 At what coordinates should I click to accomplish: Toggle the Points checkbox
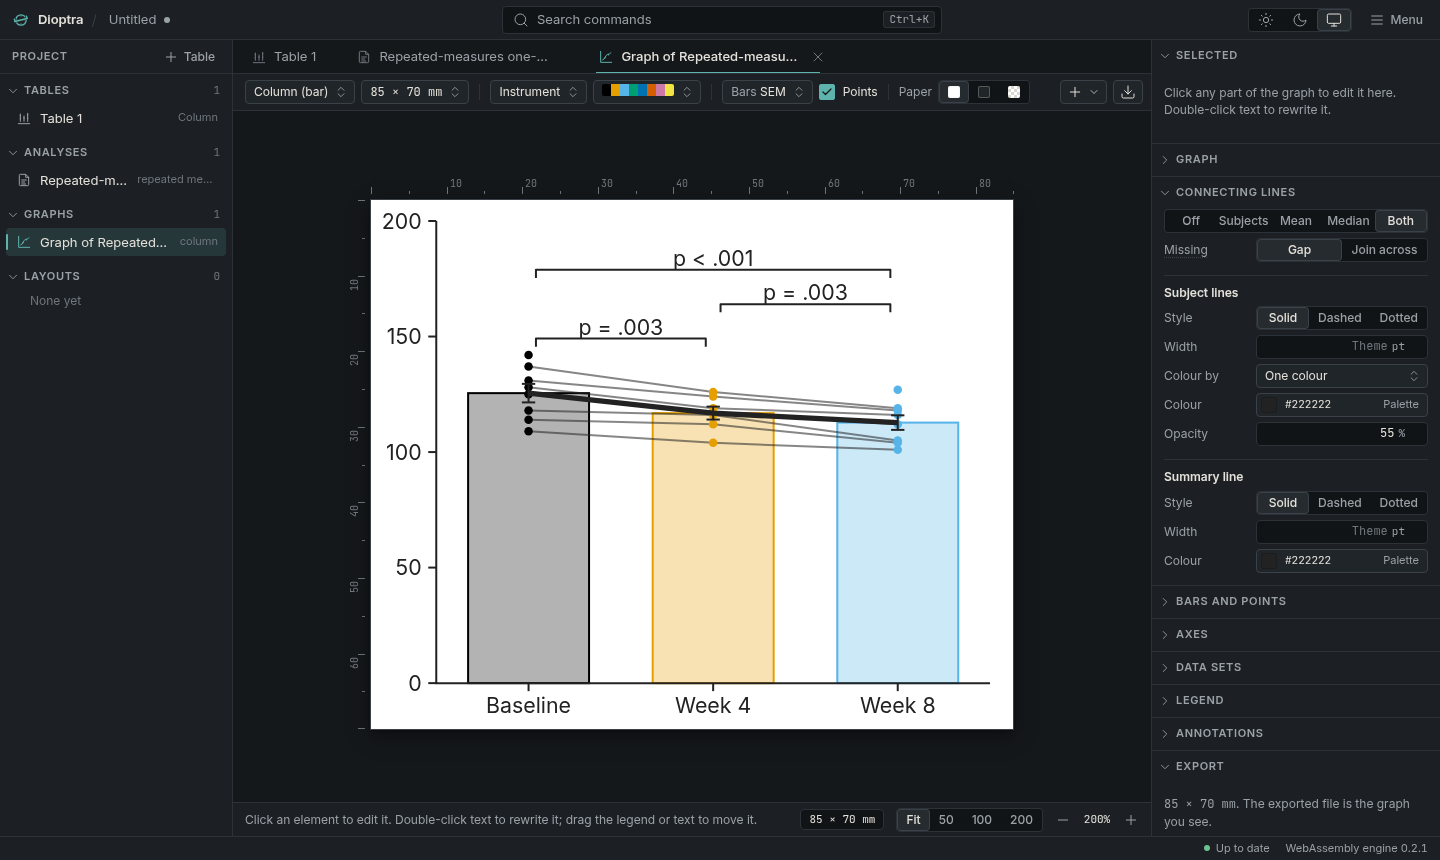click(x=827, y=92)
